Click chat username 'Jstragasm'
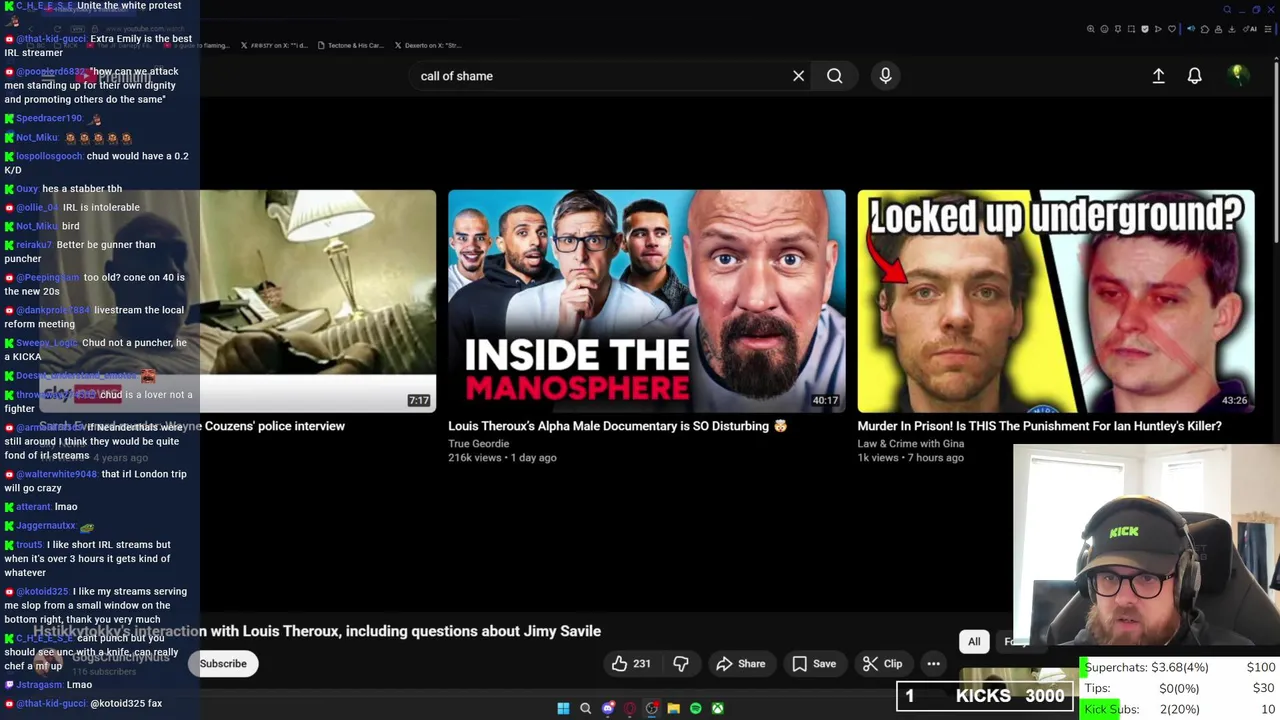This screenshot has width=1280, height=720. point(41,685)
